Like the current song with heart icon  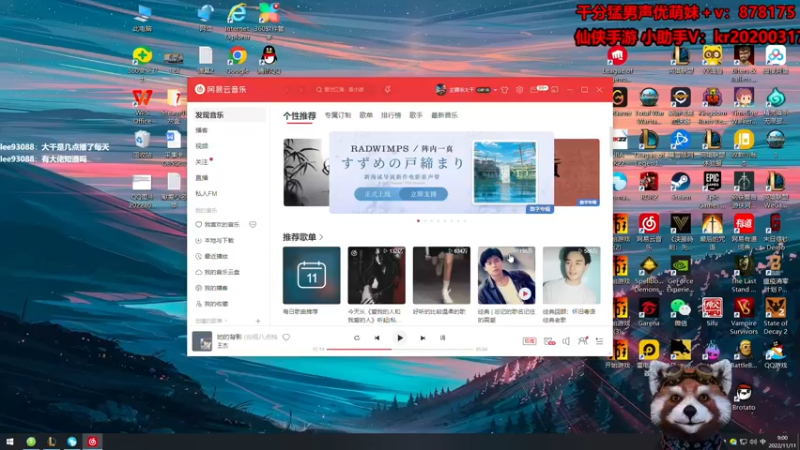point(286,337)
